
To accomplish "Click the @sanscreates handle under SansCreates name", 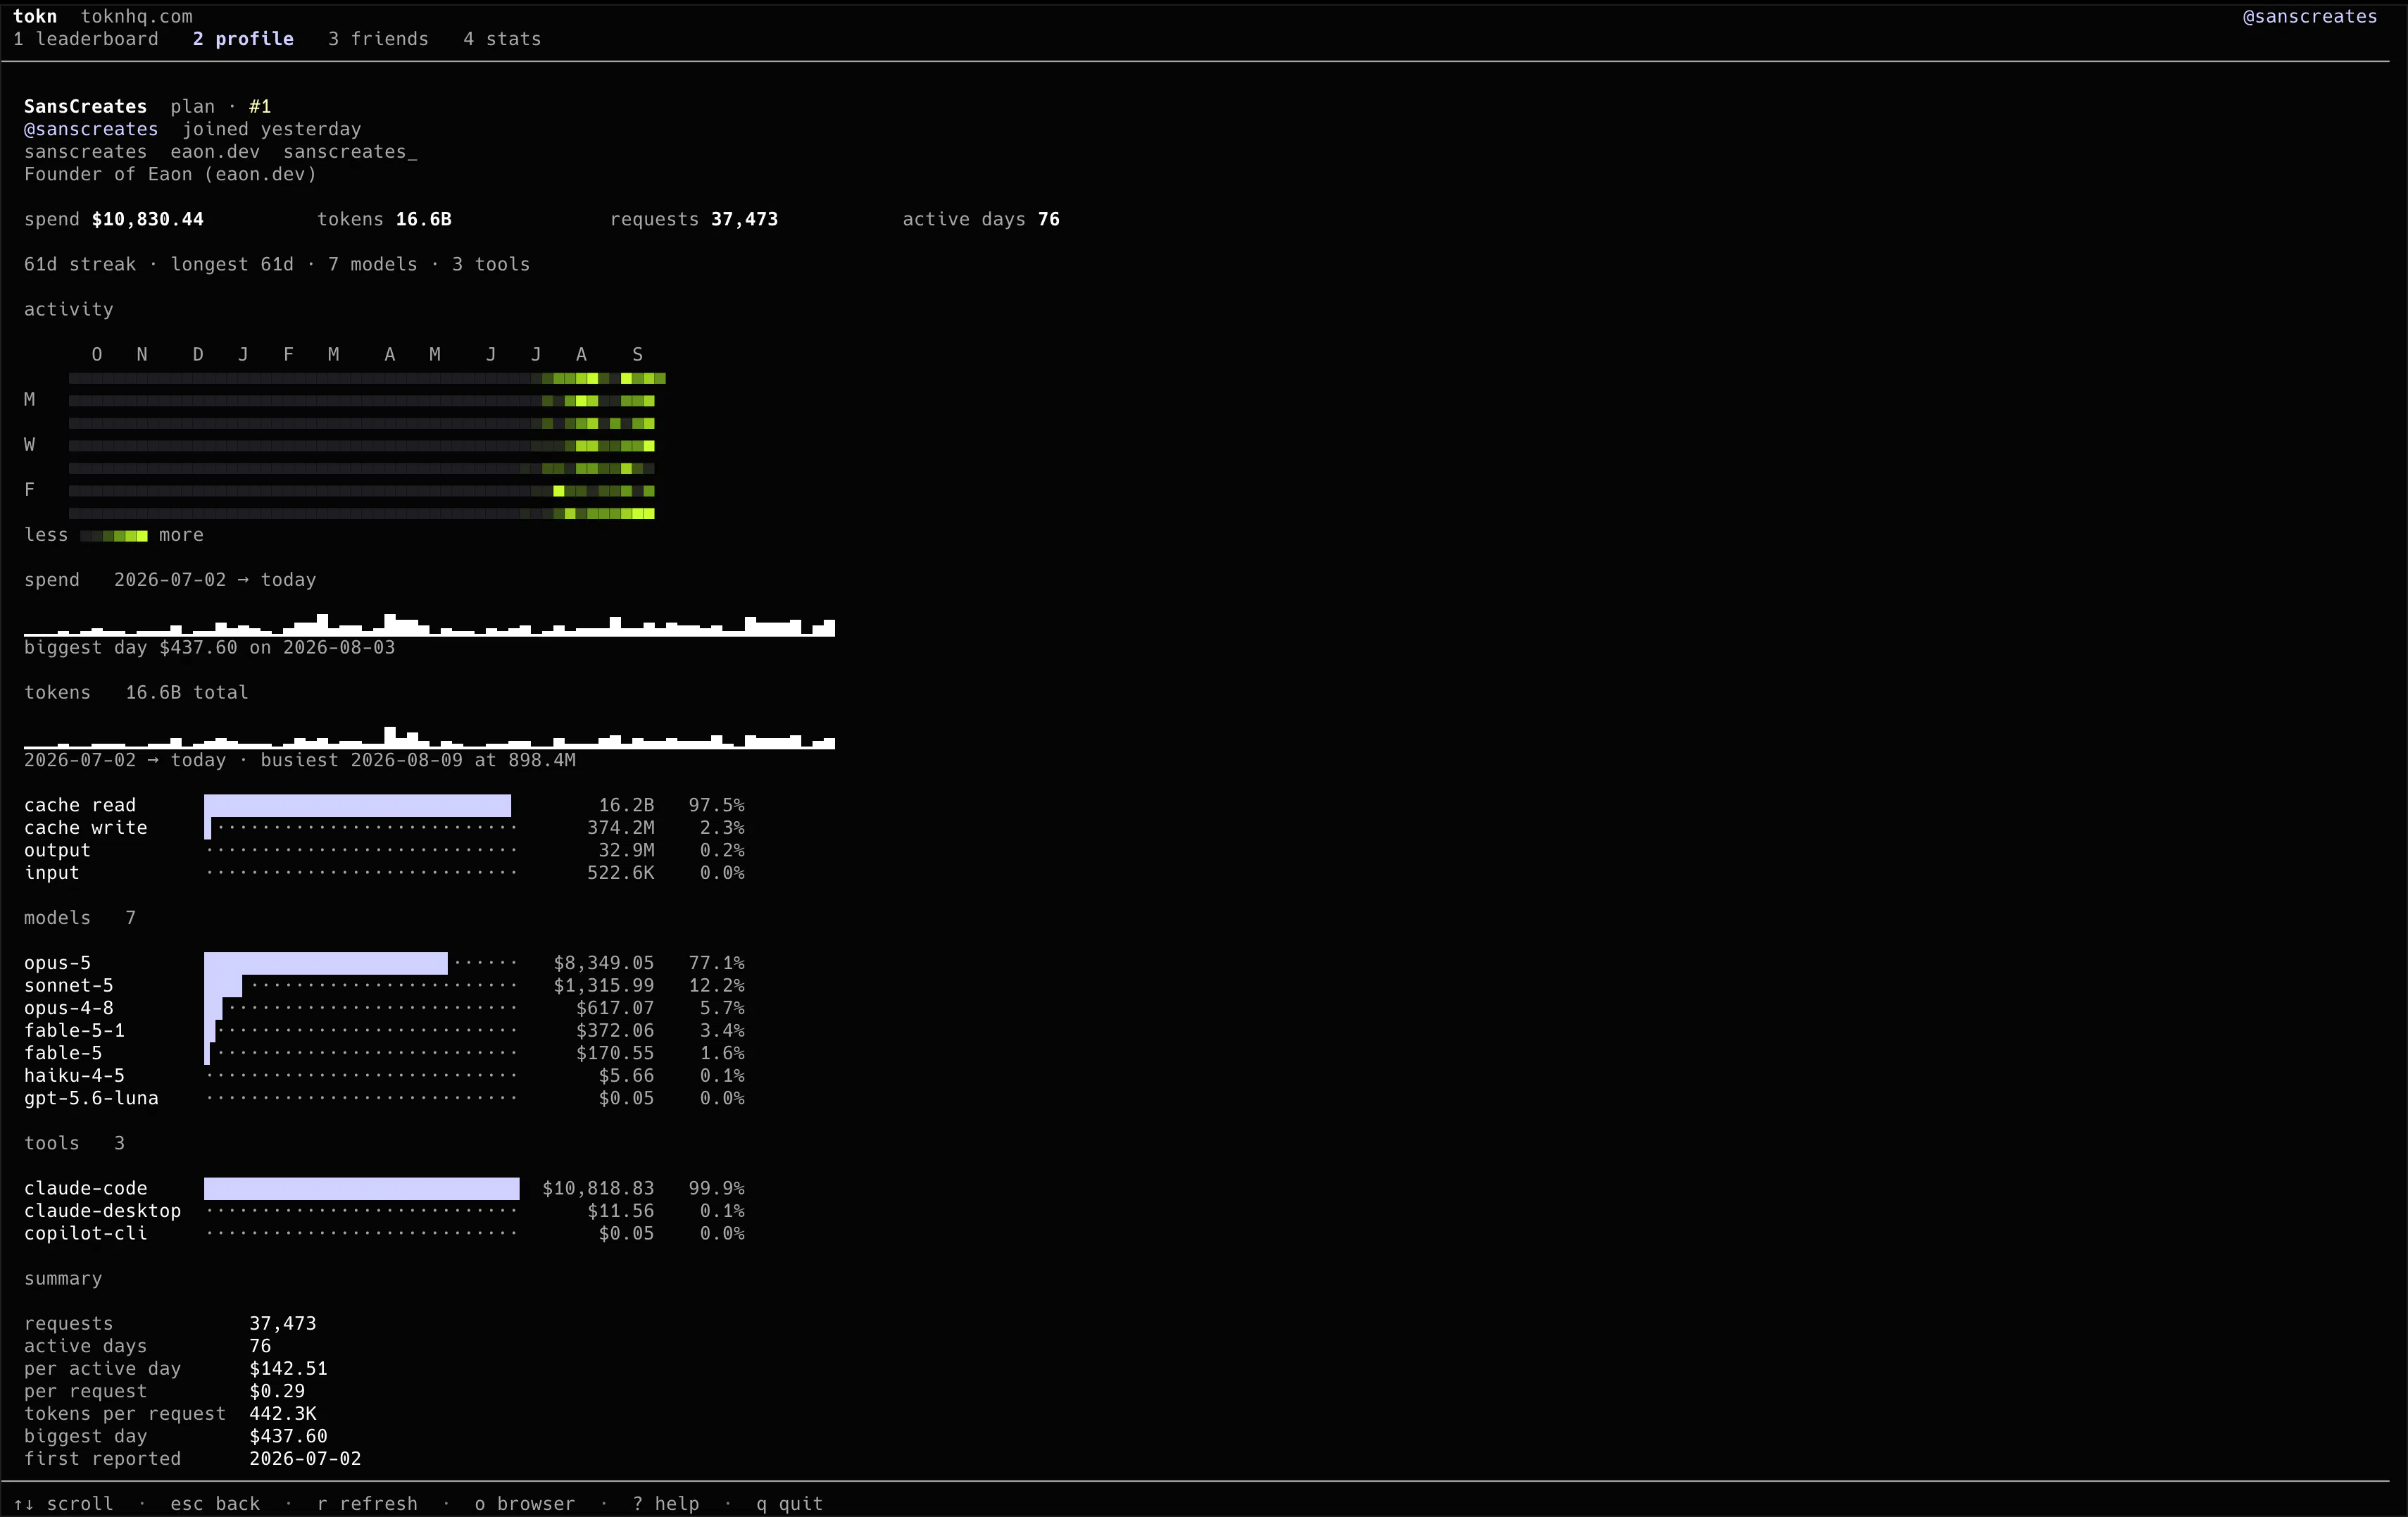I will pyautogui.click(x=91, y=129).
